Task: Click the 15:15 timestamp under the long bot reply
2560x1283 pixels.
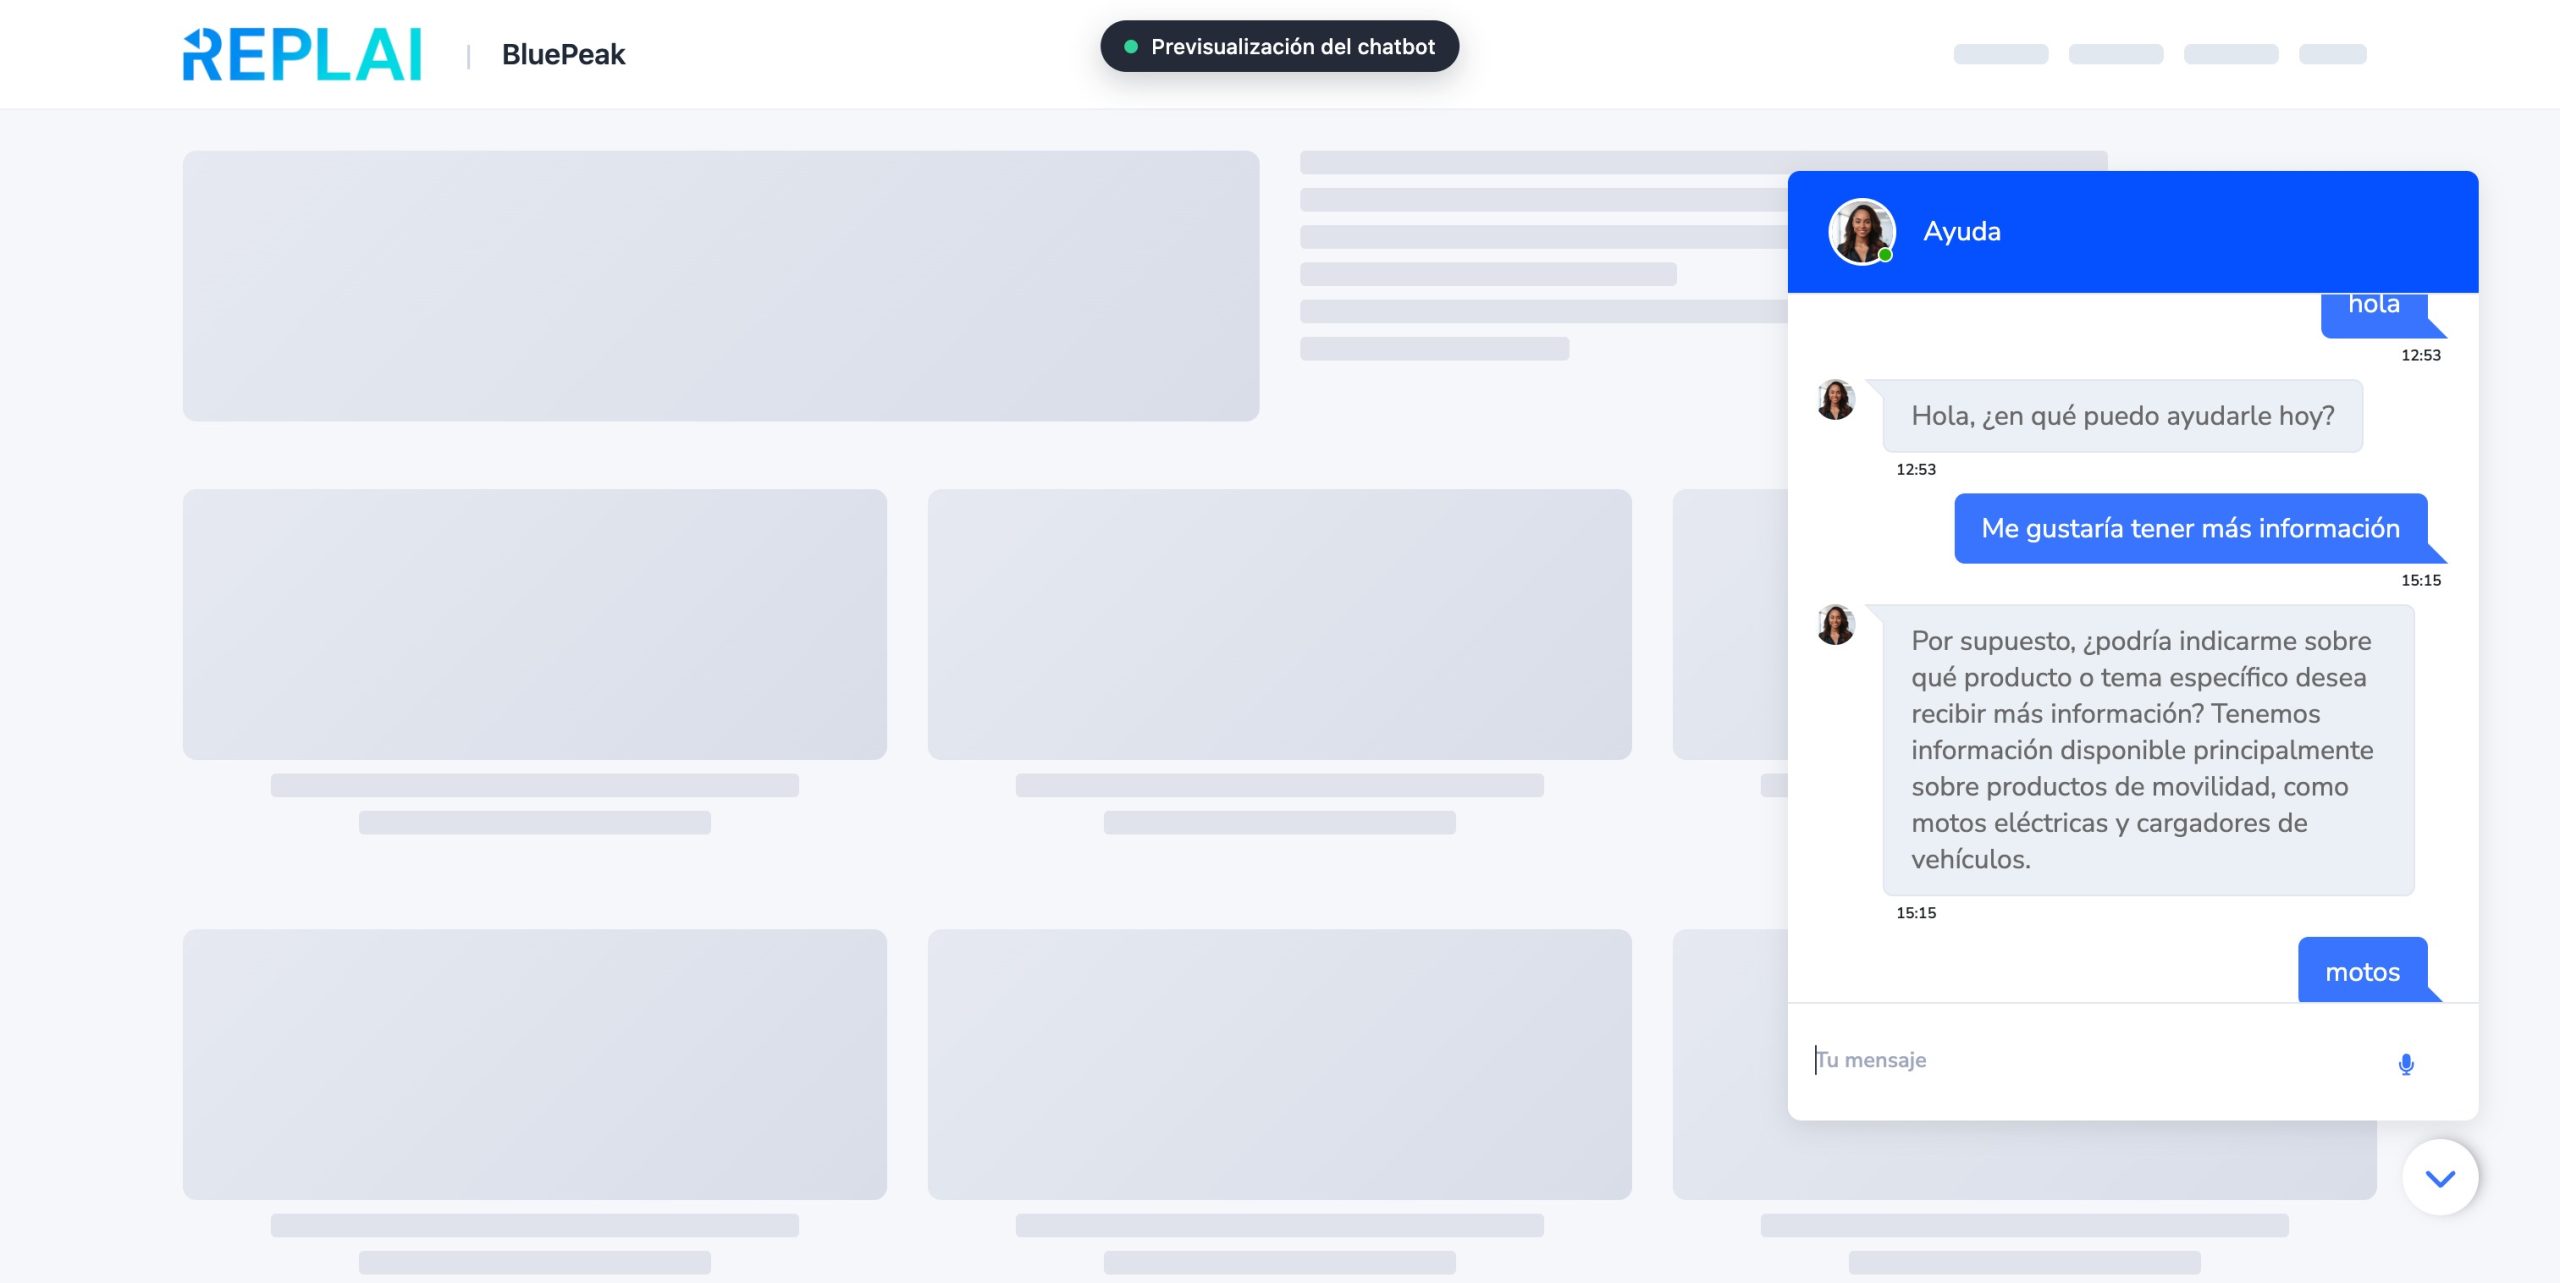Action: (1915, 913)
